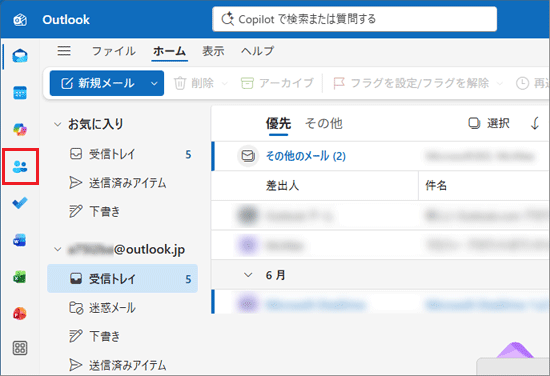Open the 迷惑メール folder
Image resolution: width=550 pixels, height=376 pixels.
[x=122, y=308]
